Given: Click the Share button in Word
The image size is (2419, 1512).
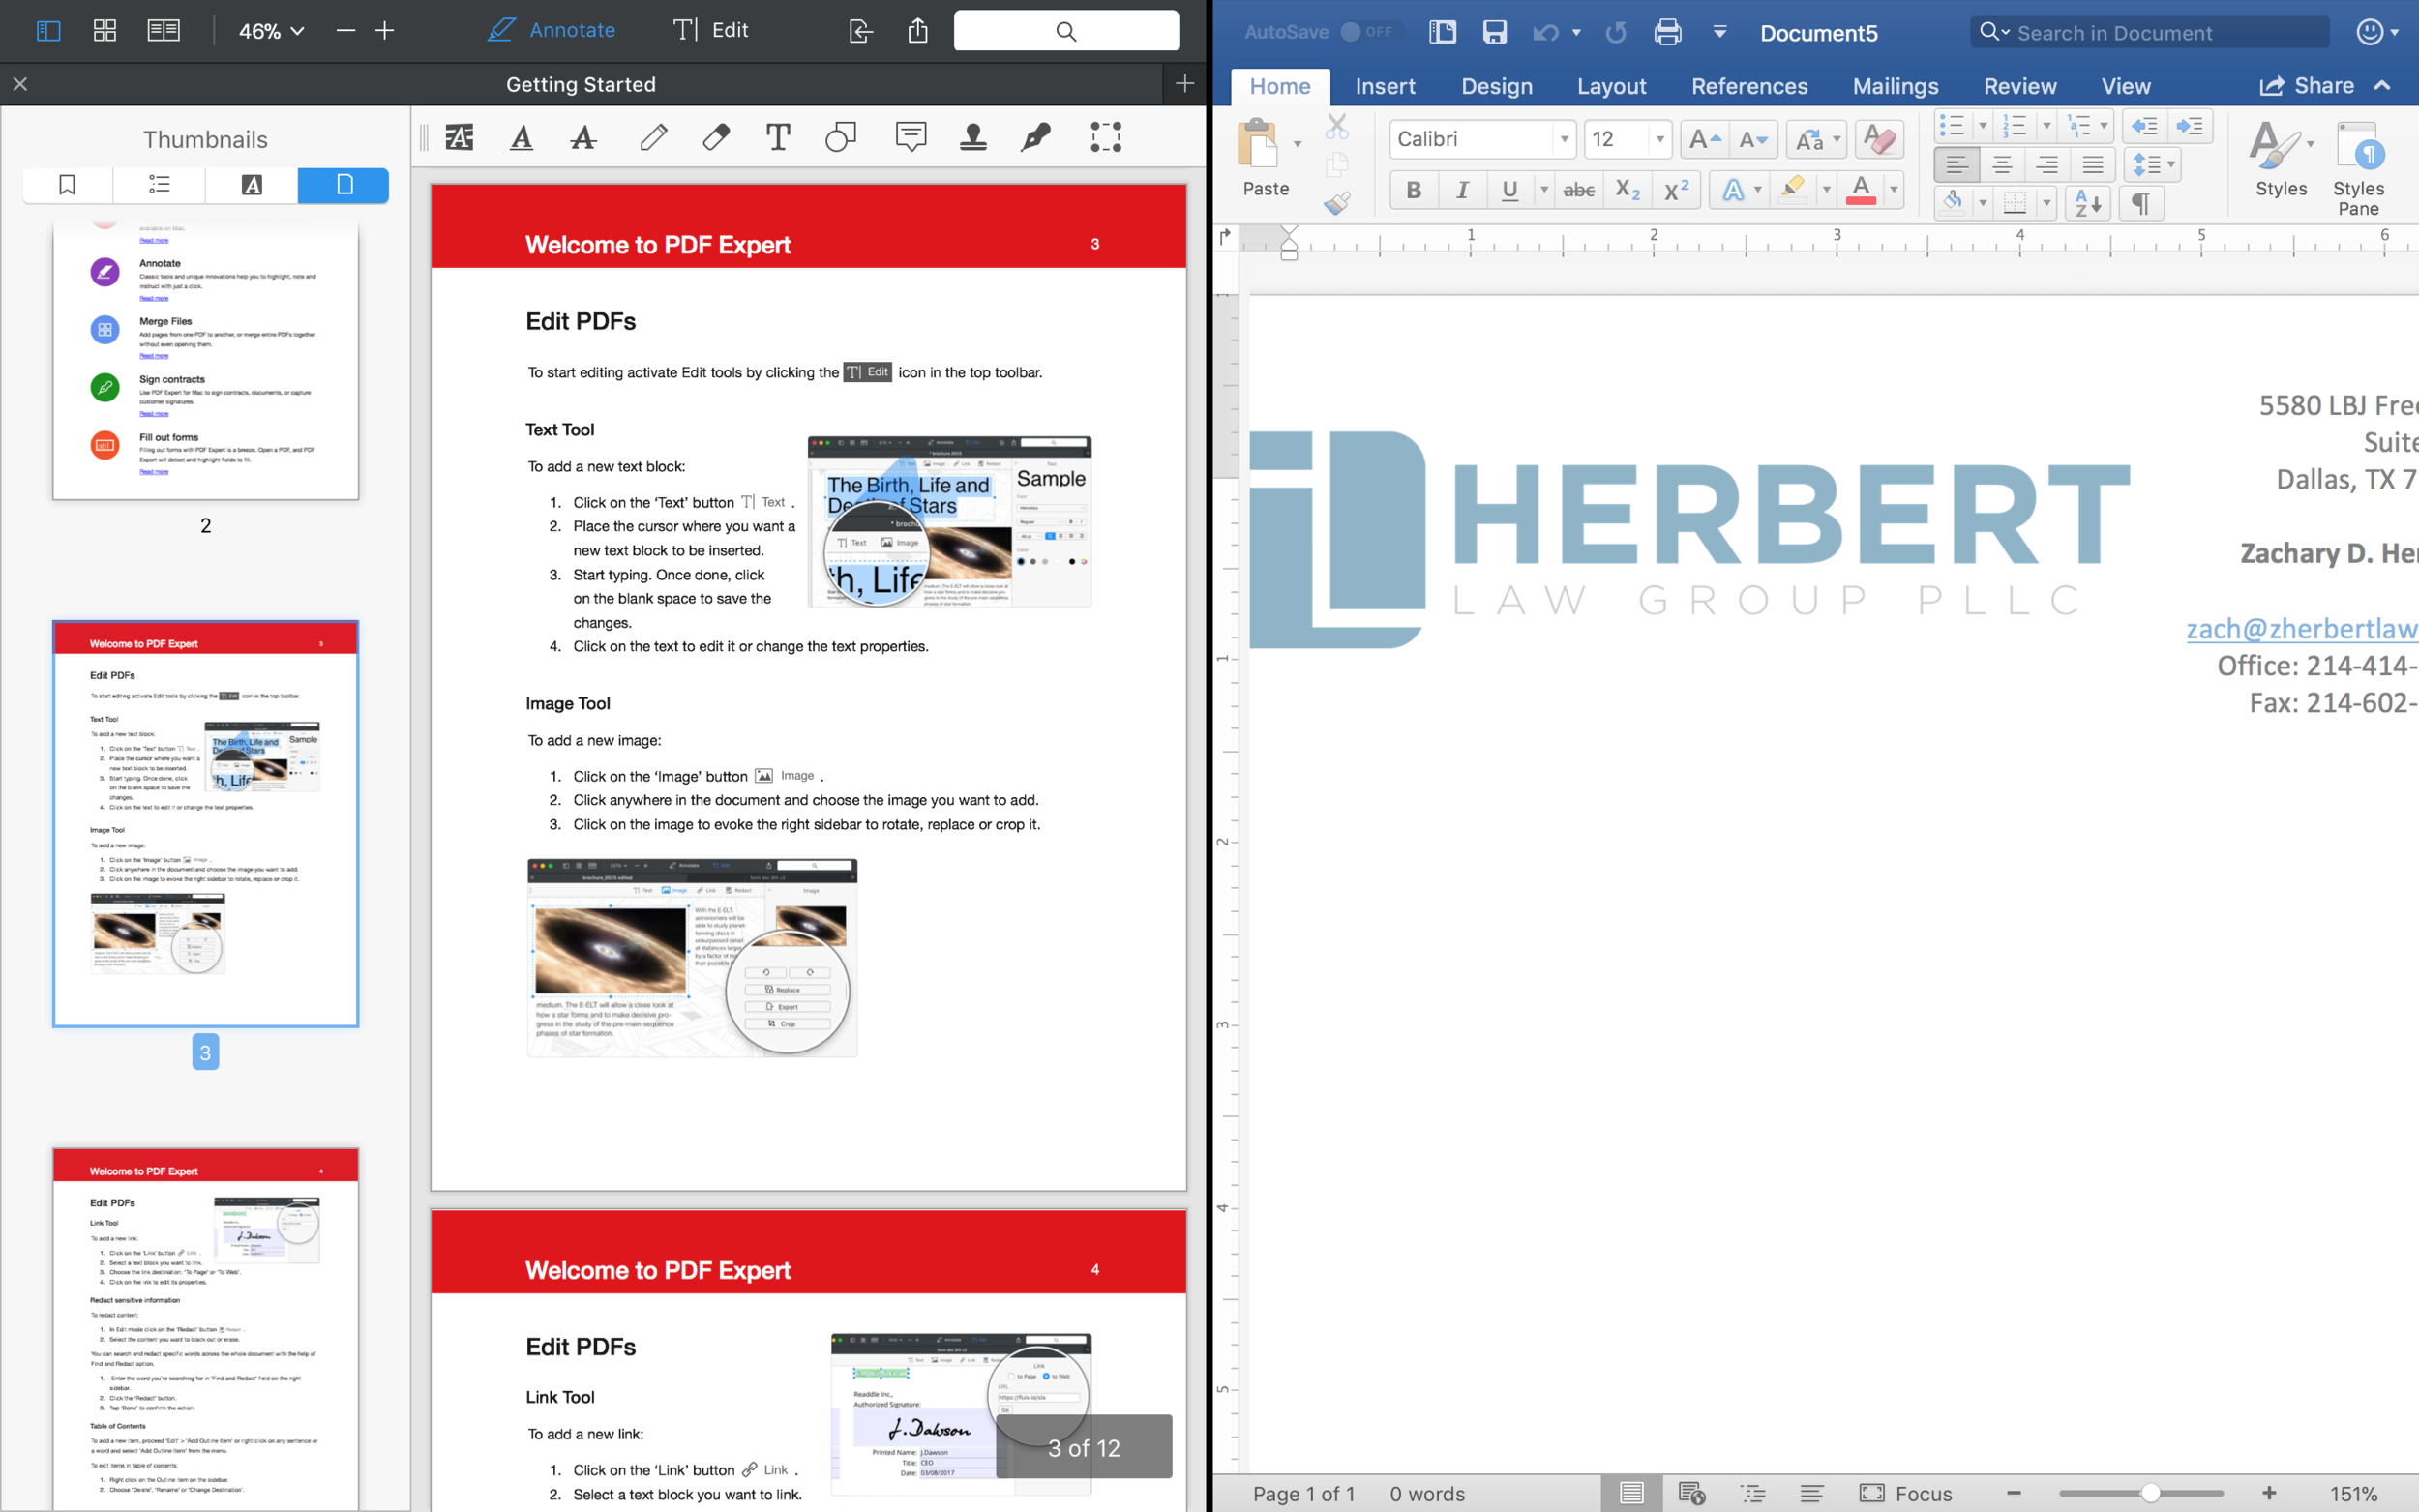Looking at the screenshot, I should click(2306, 86).
